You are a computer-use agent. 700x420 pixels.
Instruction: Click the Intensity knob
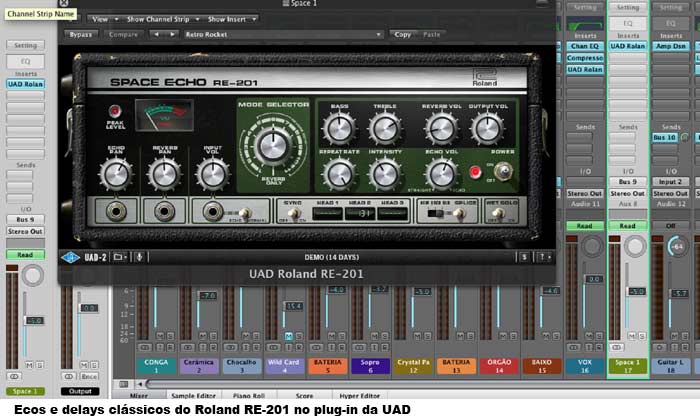(385, 175)
